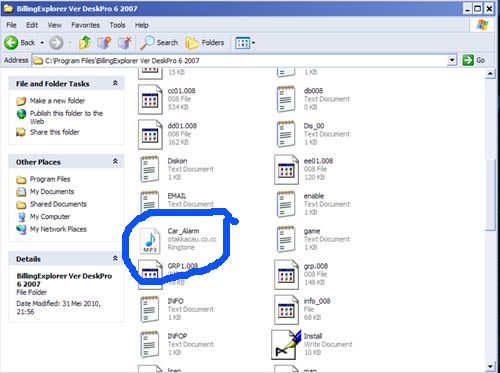500x373 pixels.
Task: Click the grey Forward arrow button
Action: 56,43
